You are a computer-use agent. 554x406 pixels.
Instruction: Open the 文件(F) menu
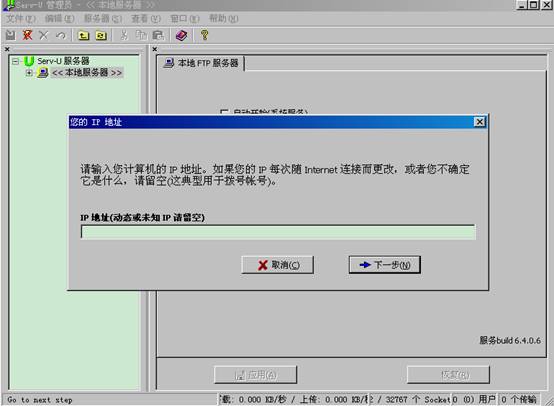point(21,18)
